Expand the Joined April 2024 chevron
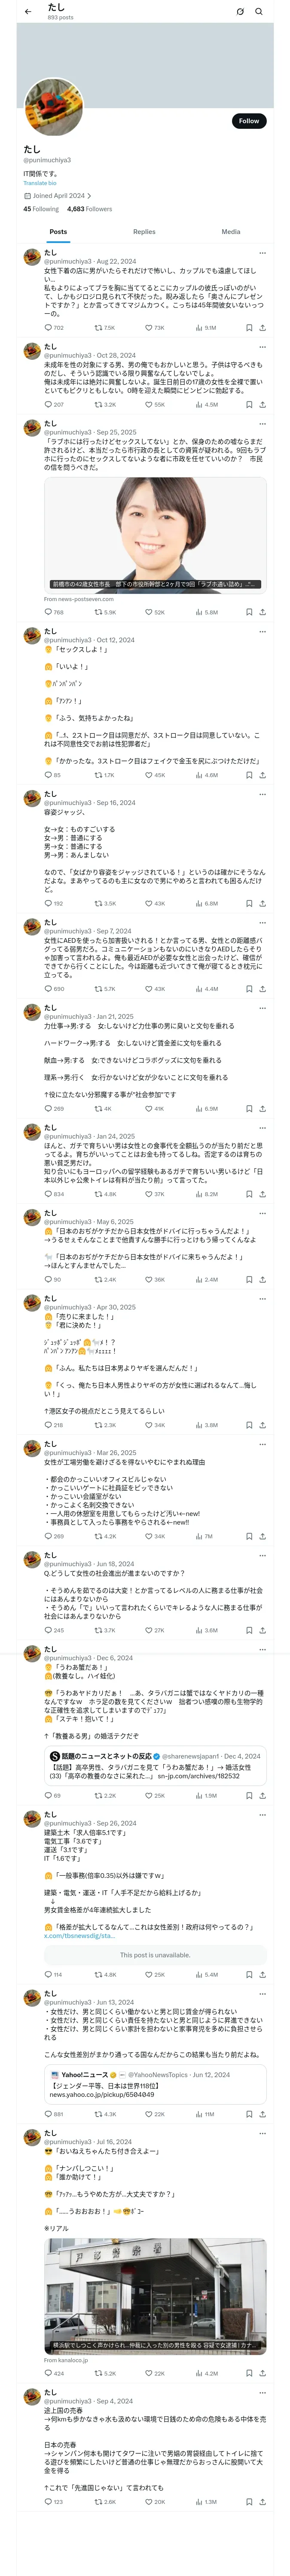This screenshot has width=290, height=2576. pyautogui.click(x=89, y=196)
